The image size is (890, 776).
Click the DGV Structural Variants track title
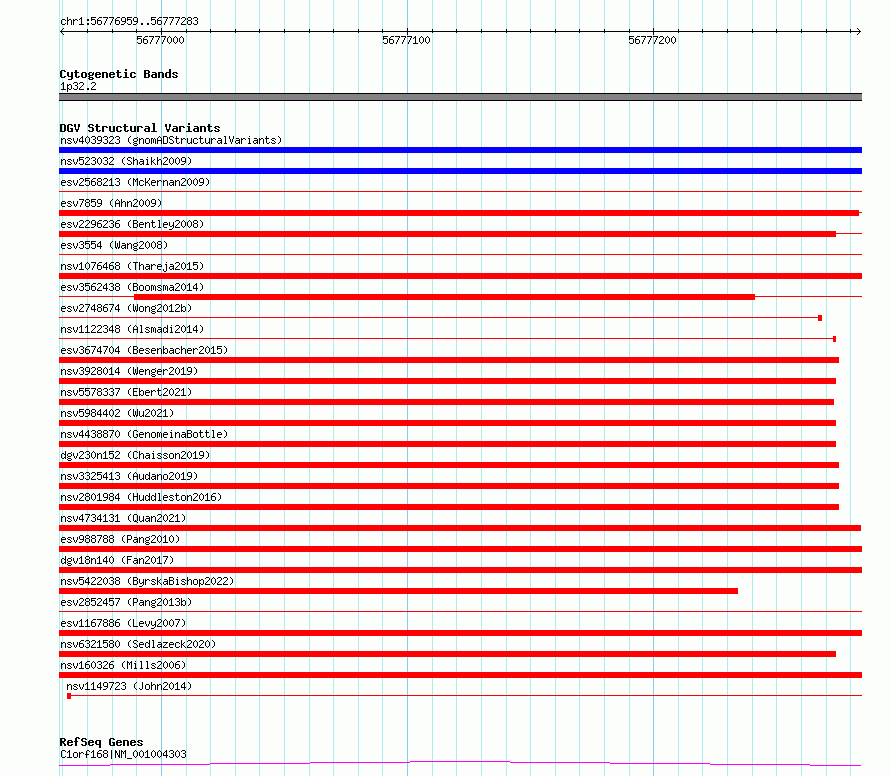pos(140,128)
